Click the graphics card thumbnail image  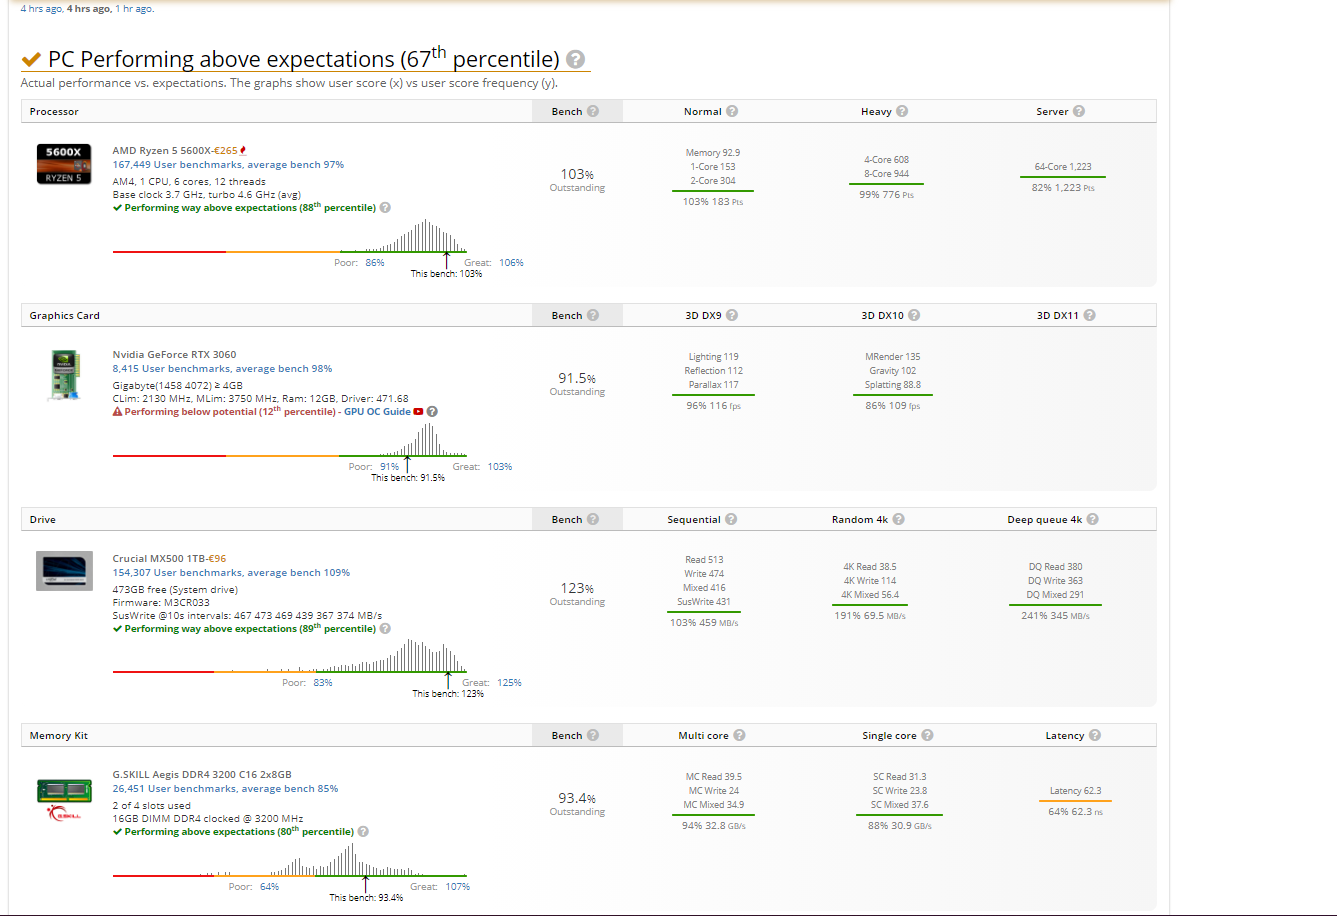pyautogui.click(x=65, y=375)
